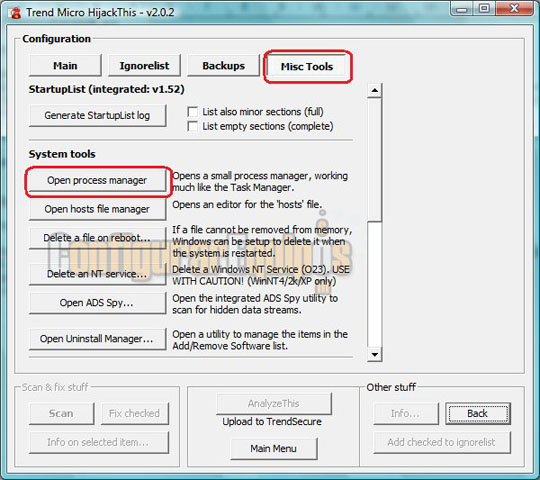Click Add checked to ignorelist button
540x480 pixels.
click(x=442, y=442)
